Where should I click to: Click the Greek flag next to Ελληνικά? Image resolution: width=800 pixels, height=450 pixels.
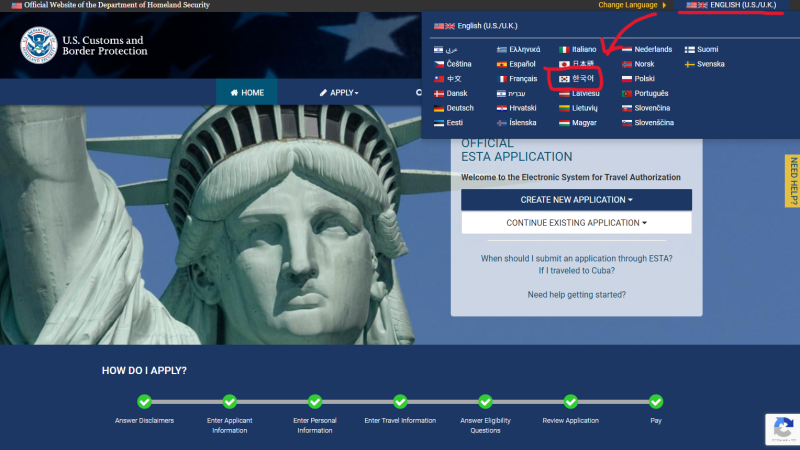502,49
